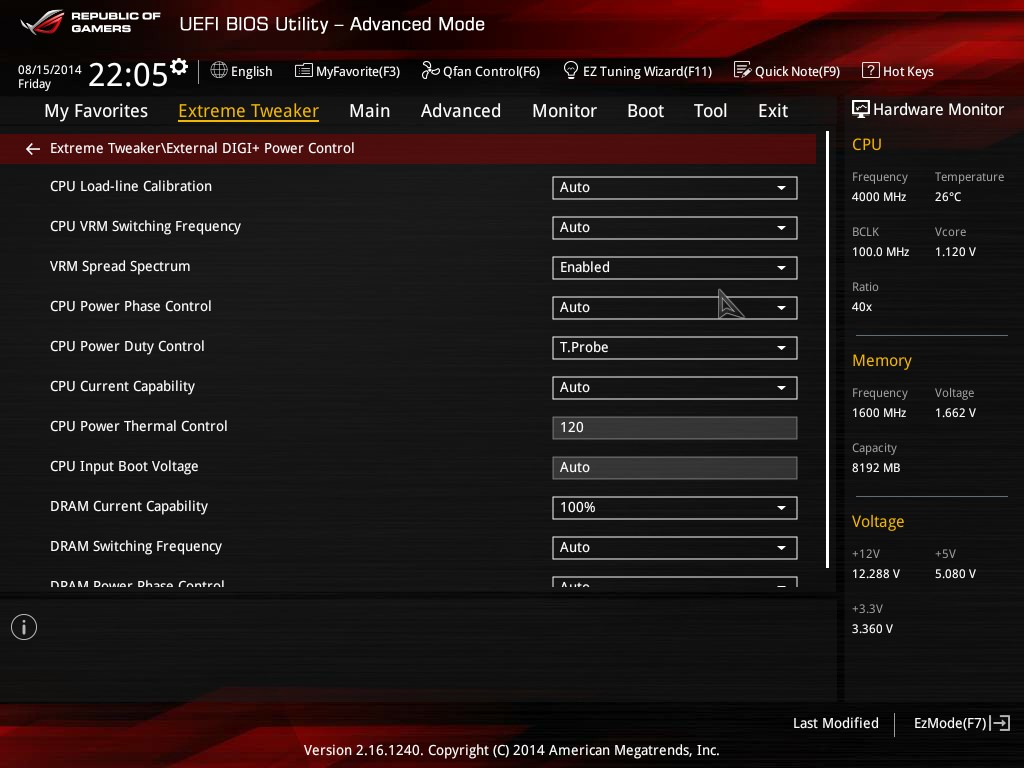Select CPU Power Duty Control label
1024x768 pixels.
(127, 346)
